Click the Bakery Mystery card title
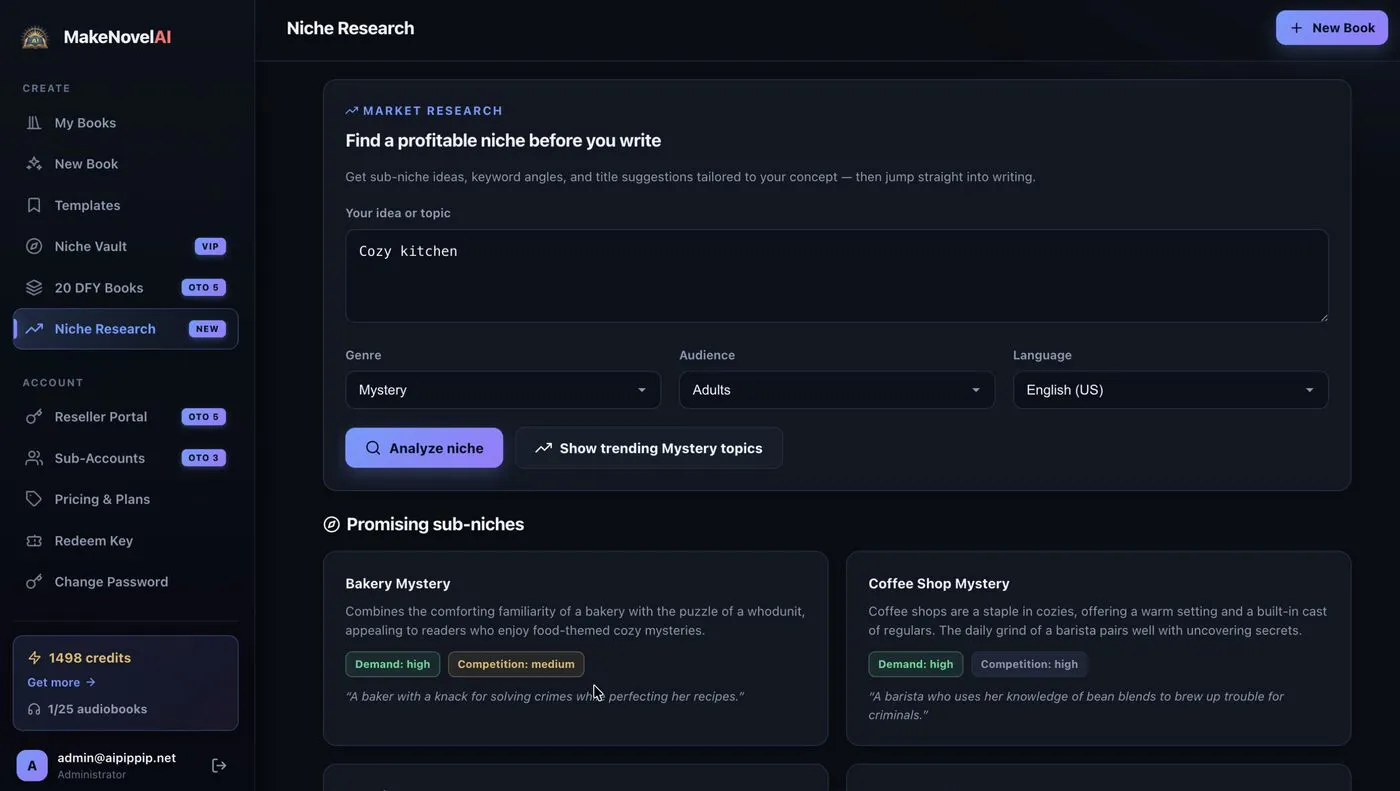This screenshot has height=791, width=1400. coord(398,583)
